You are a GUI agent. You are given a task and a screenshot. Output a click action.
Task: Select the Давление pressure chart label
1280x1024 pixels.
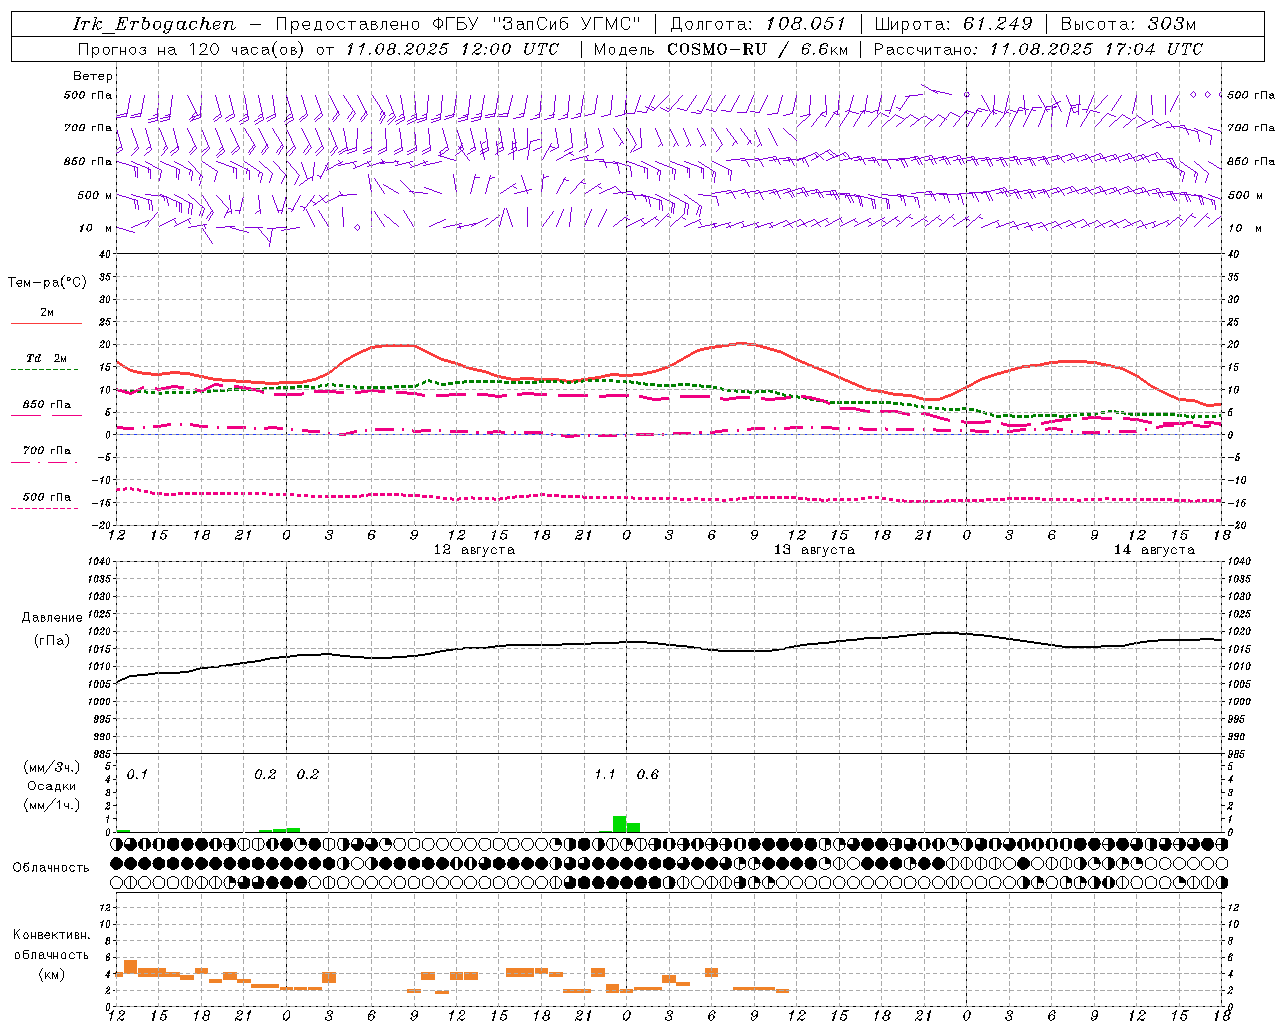[x=52, y=618]
